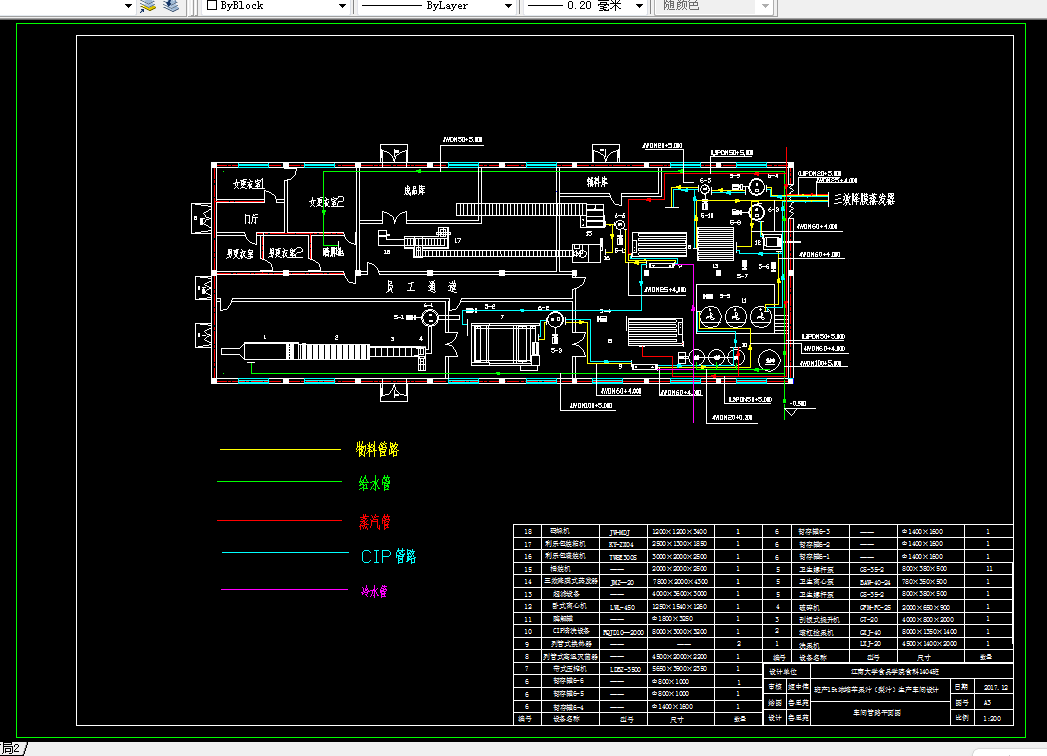Click the 4000×800×2000 size cell
The height and width of the screenshot is (756, 1047).
coord(929,620)
